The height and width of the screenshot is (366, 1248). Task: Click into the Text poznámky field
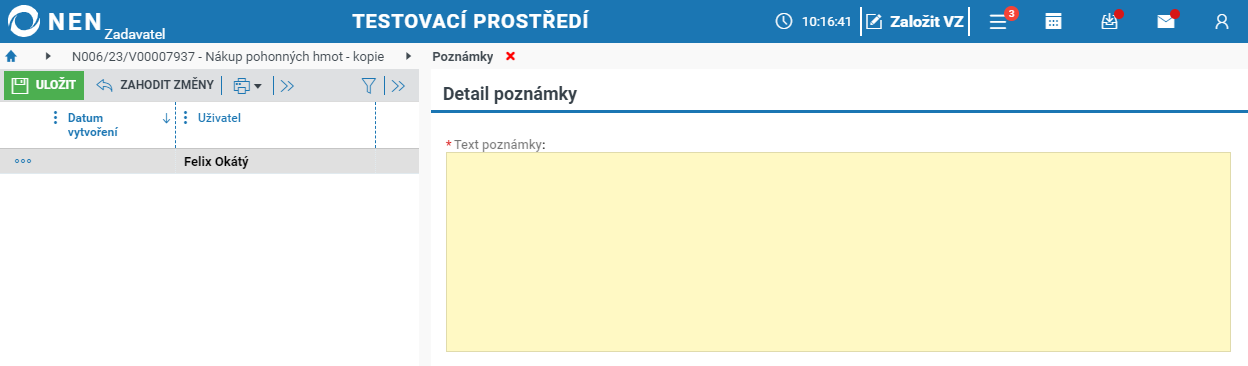click(838, 252)
